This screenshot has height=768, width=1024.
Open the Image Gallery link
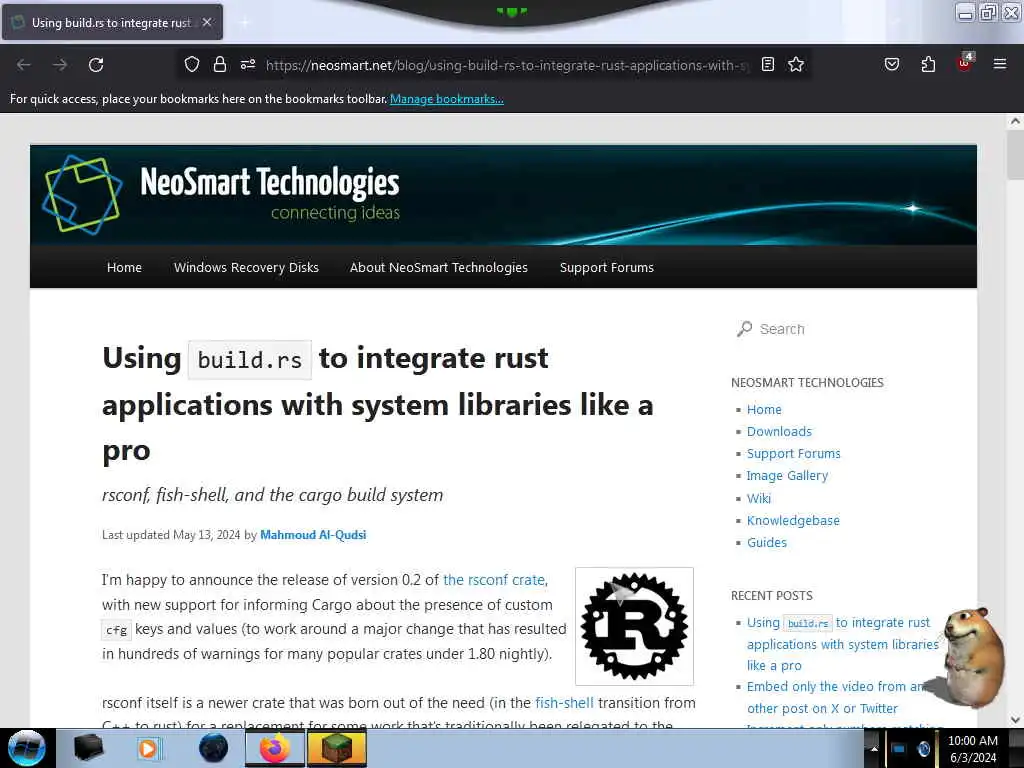point(787,476)
